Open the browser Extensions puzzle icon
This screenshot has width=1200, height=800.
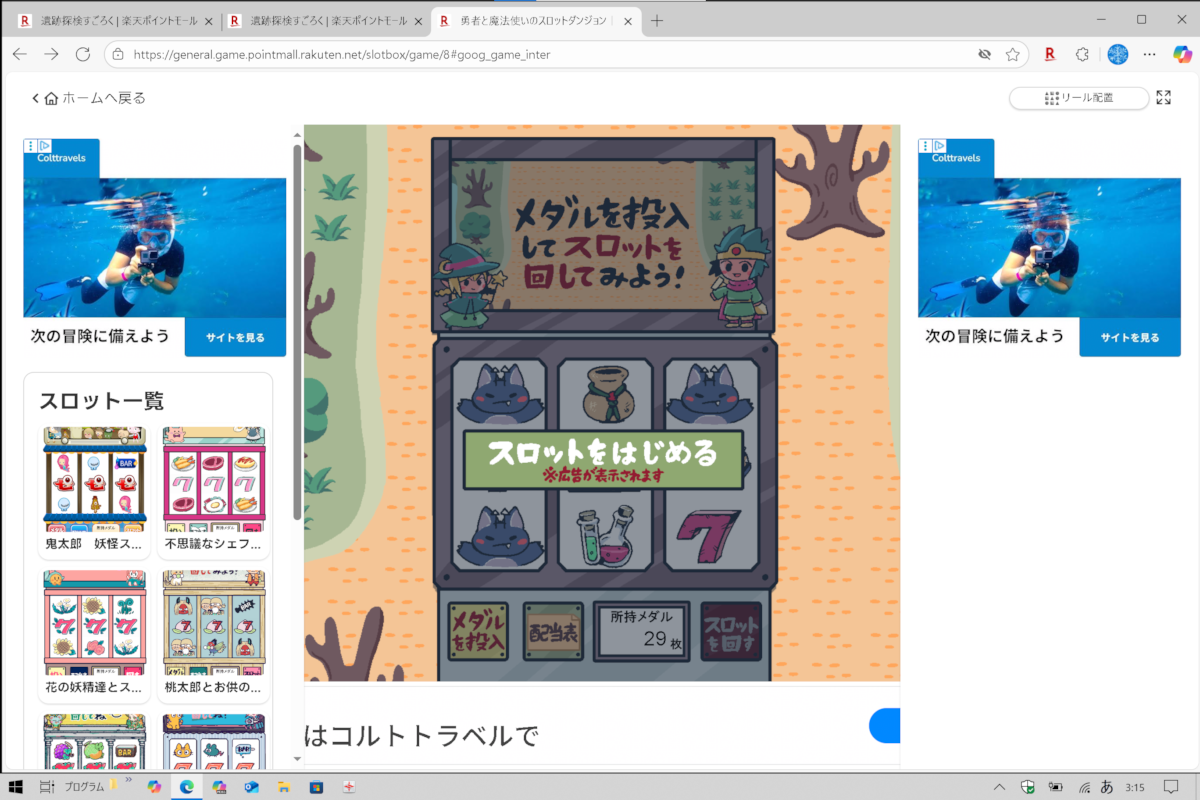click(1082, 55)
